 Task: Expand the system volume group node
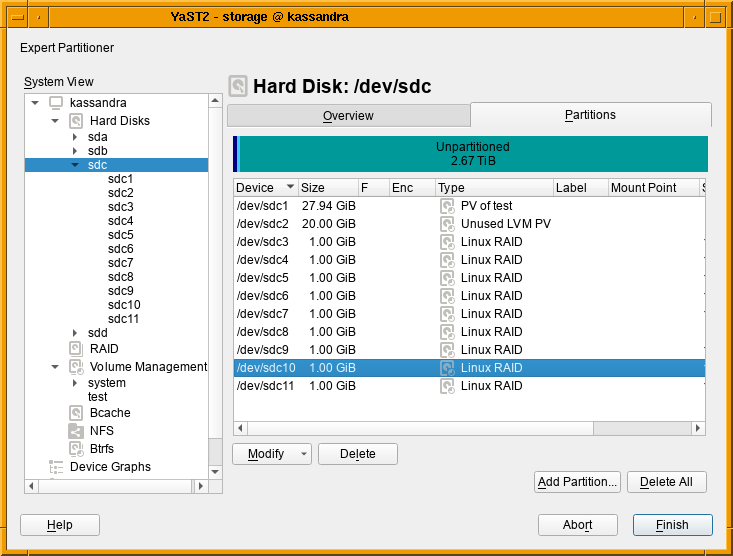[74, 383]
